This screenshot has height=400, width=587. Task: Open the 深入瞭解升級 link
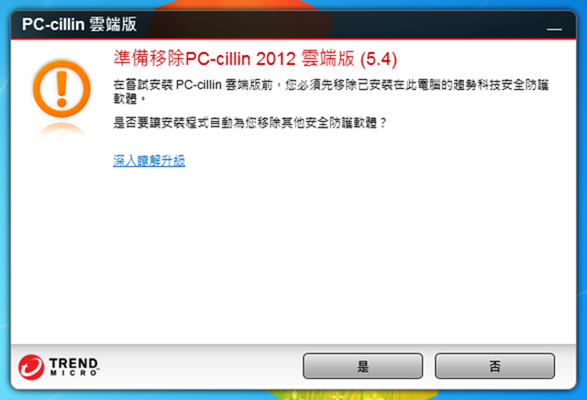point(149,161)
